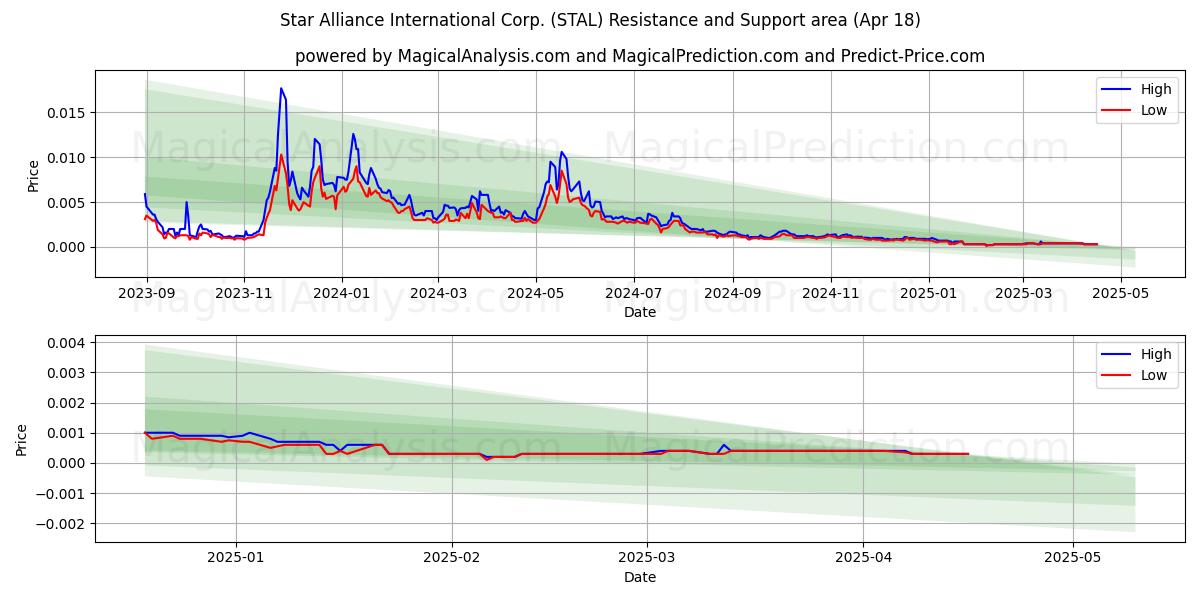Click the 'powered by MagicalAnalysis.com' subtitle
1200x600 pixels.
click(x=640, y=56)
